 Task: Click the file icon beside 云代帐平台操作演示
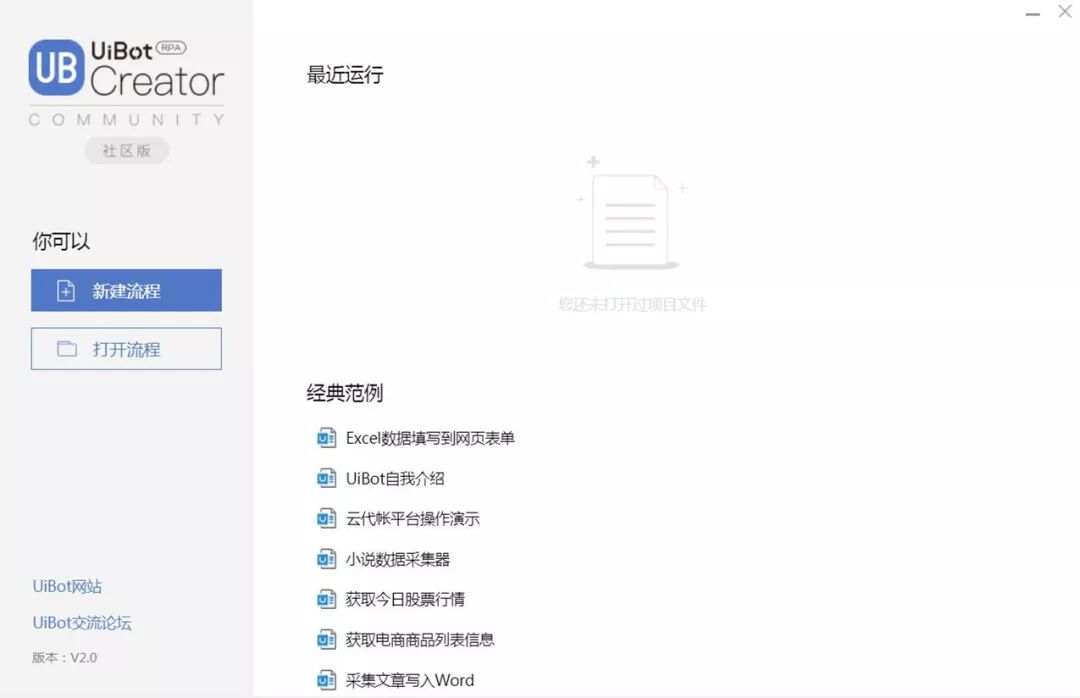[x=326, y=518]
